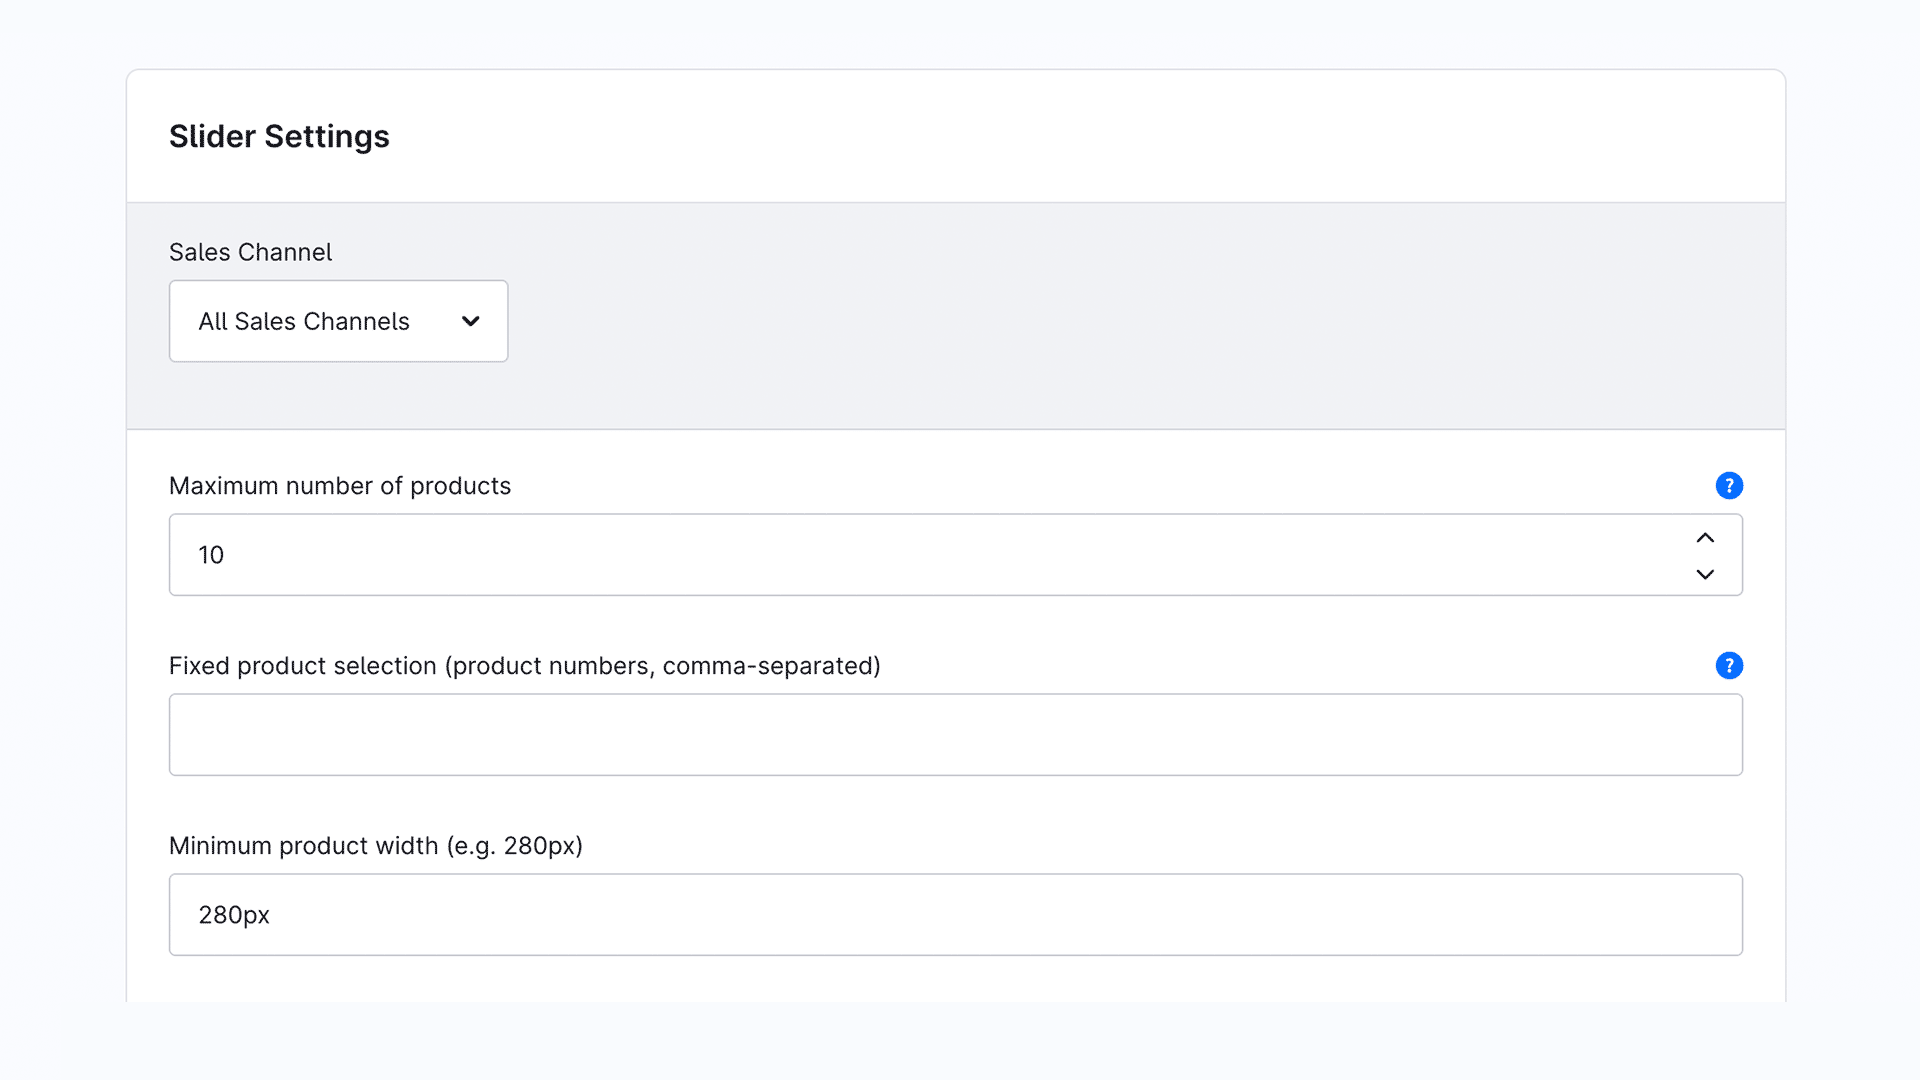Screen dimensions: 1920x1080
Task: Decrease maximum products with down arrow
Action: [1705, 574]
